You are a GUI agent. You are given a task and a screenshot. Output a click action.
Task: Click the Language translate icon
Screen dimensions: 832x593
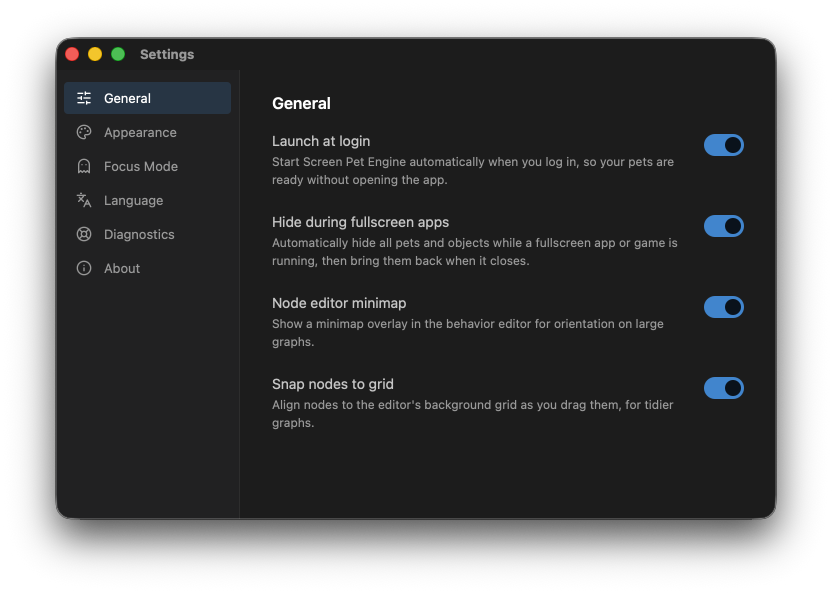point(84,200)
